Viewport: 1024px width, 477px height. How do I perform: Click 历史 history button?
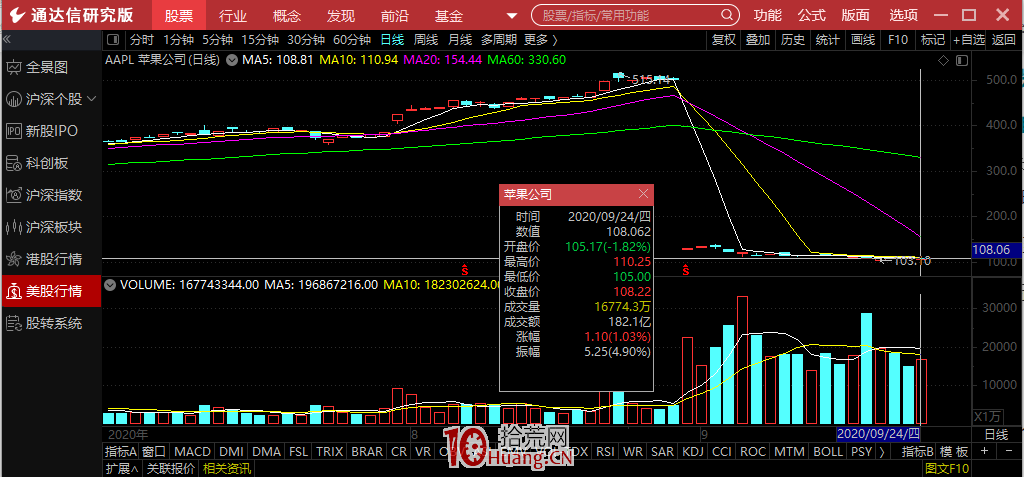[793, 40]
